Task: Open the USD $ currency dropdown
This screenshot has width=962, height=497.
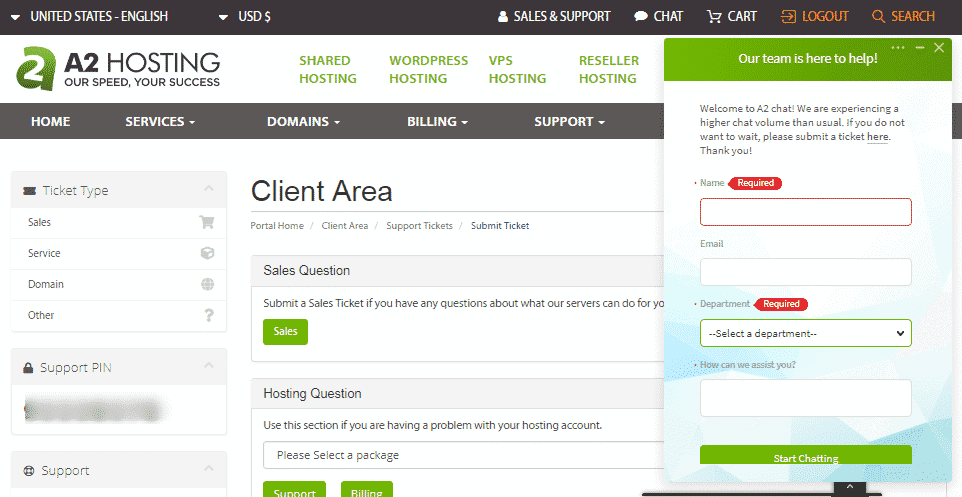Action: coord(245,17)
